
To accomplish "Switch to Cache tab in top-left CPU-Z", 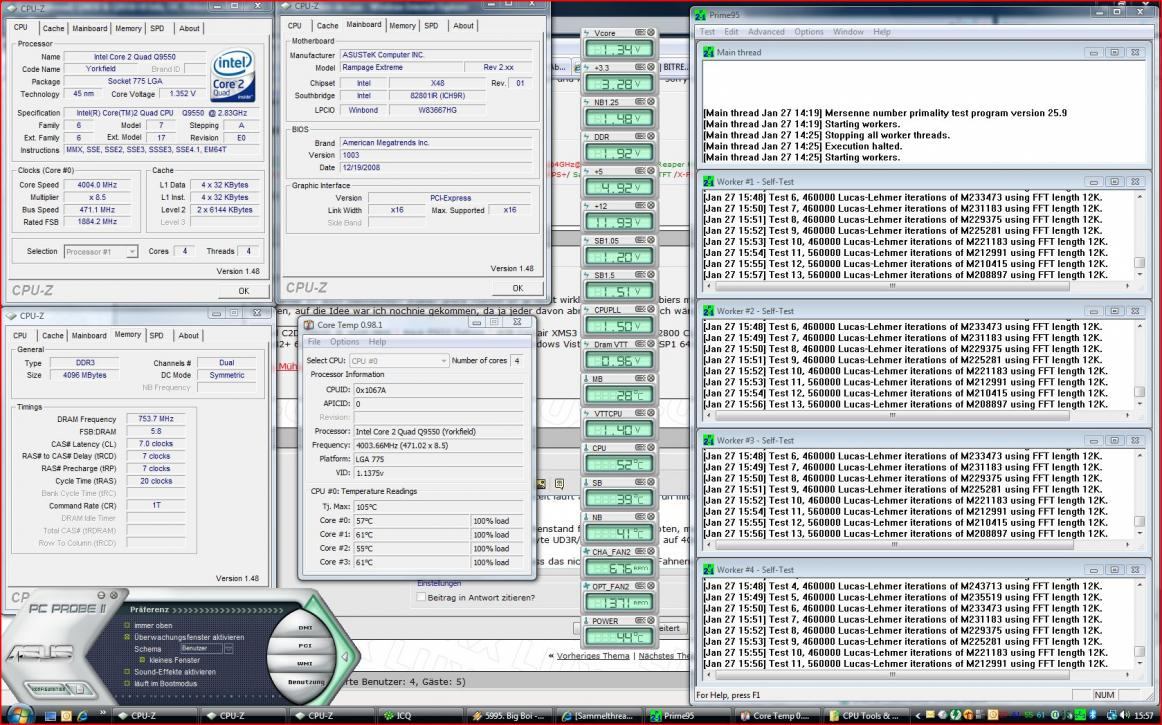I will pyautogui.click(x=53, y=28).
